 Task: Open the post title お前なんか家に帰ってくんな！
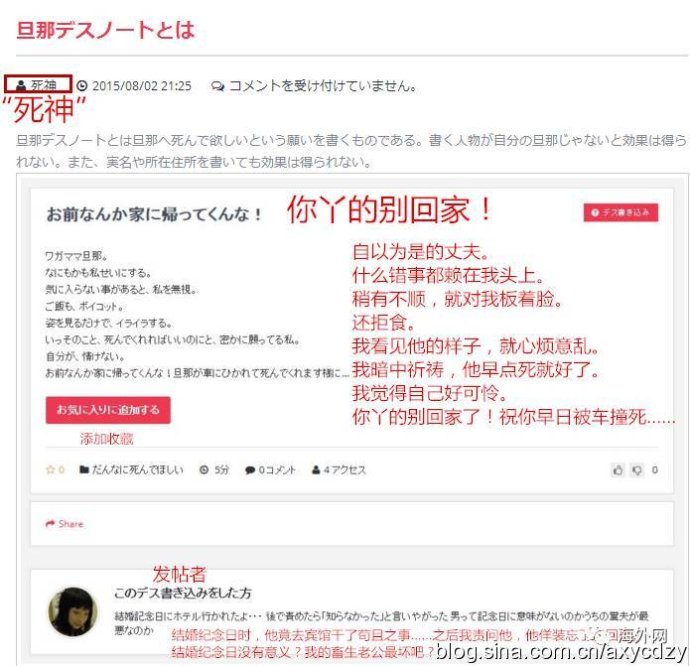click(154, 214)
